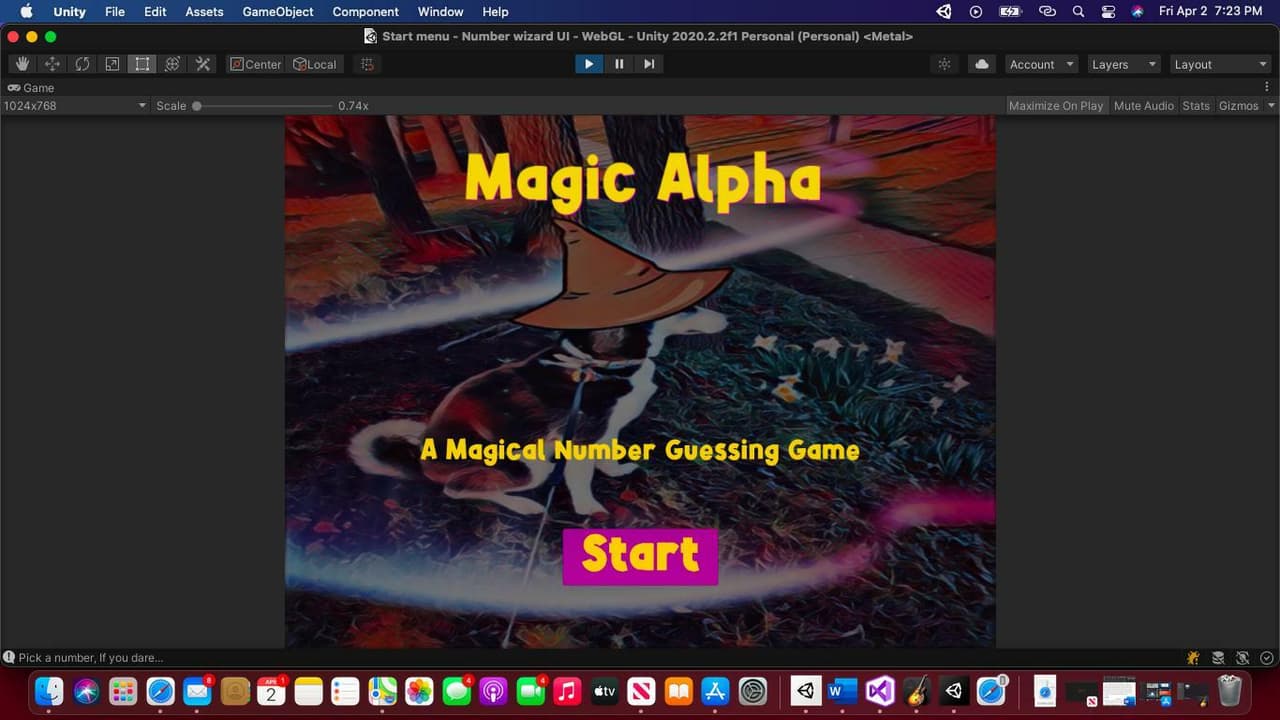The width and height of the screenshot is (1280, 720).
Task: Open System Preferences in the dock
Action: pos(752,691)
